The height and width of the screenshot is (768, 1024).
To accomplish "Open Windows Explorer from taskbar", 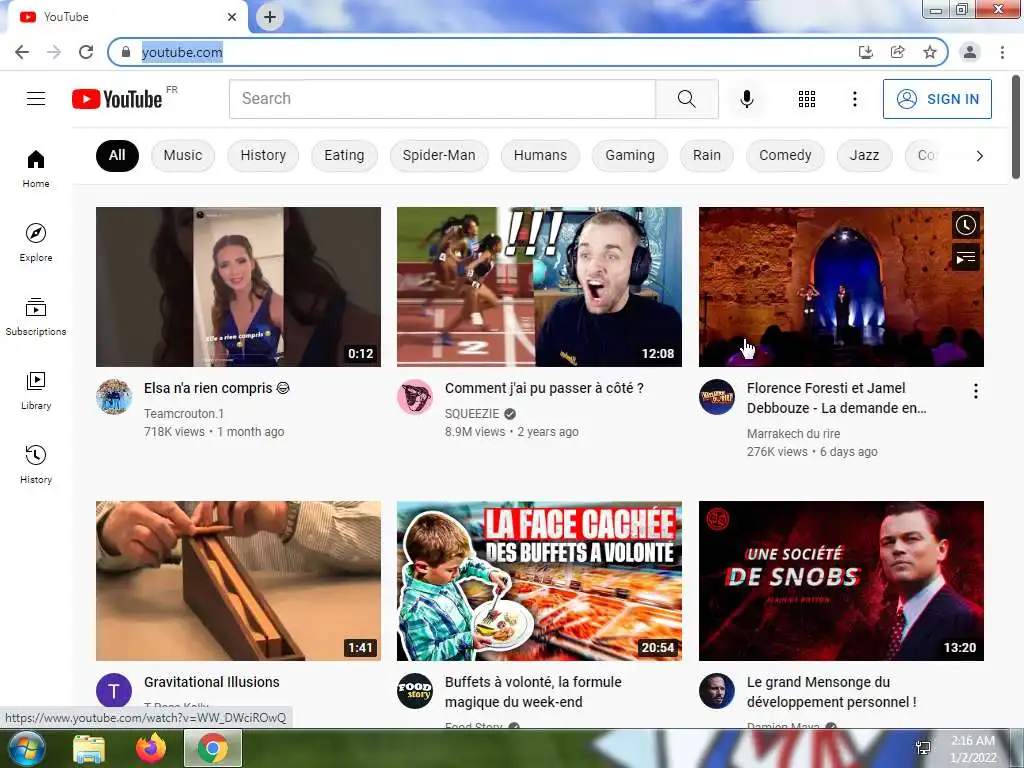I will point(89,748).
